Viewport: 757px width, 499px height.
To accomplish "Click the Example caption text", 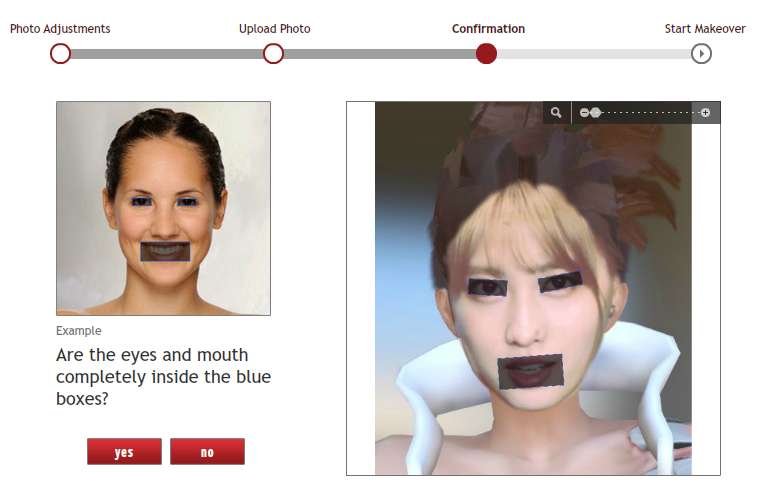I will coord(79,331).
